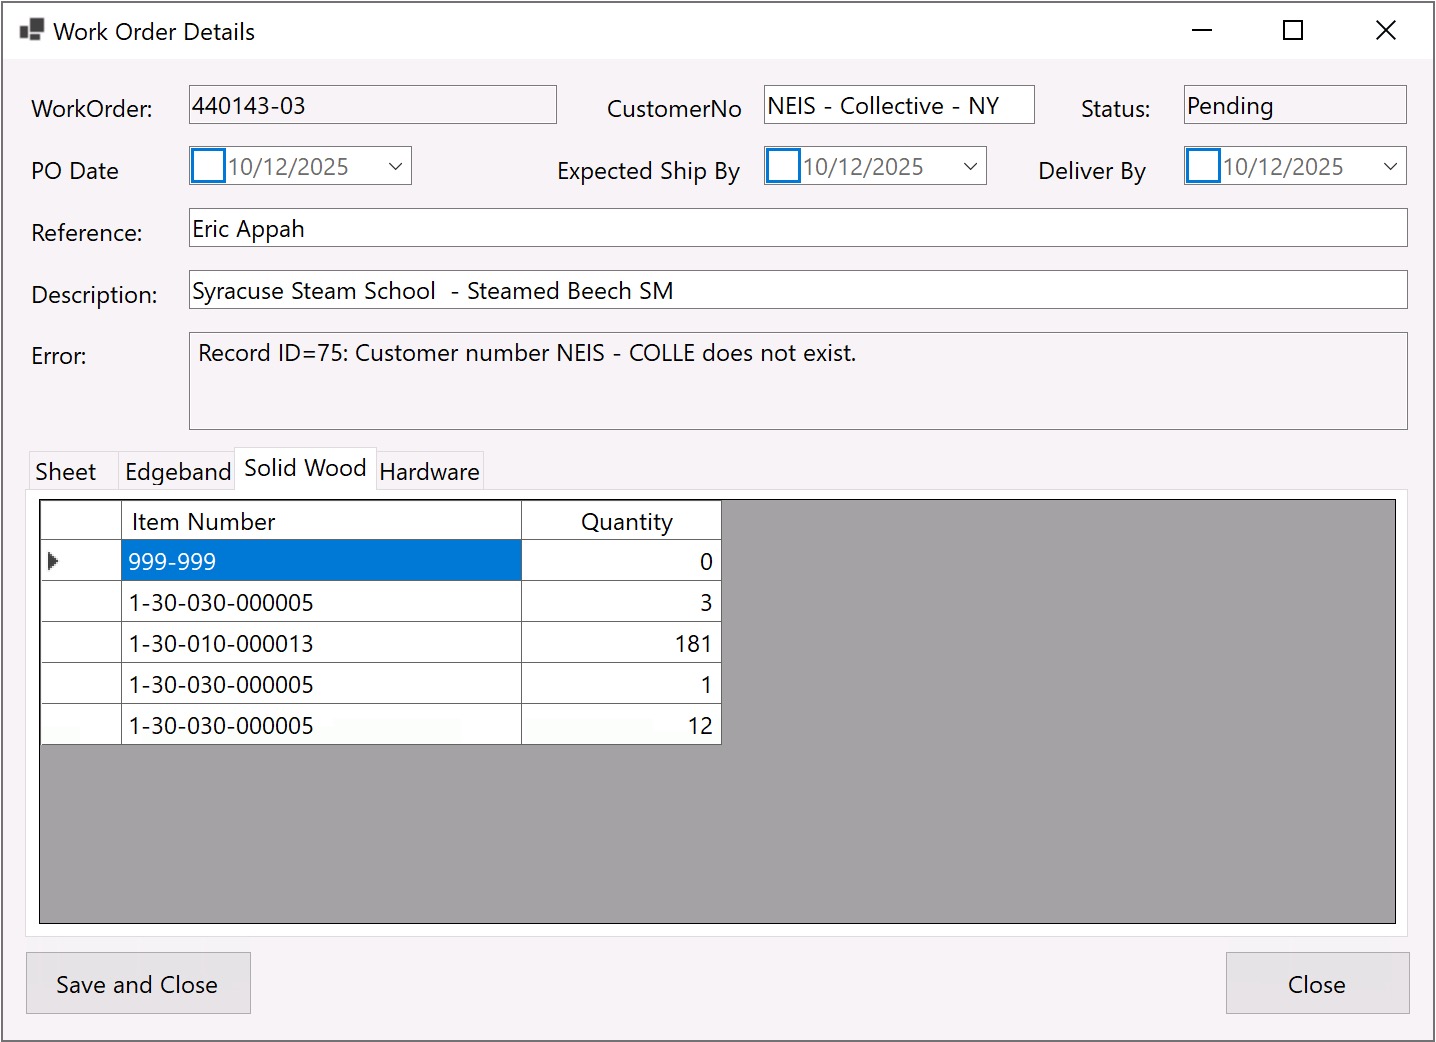Enable the PO Date checkbox
Image resolution: width=1436 pixels, height=1042 pixels.
point(208,166)
